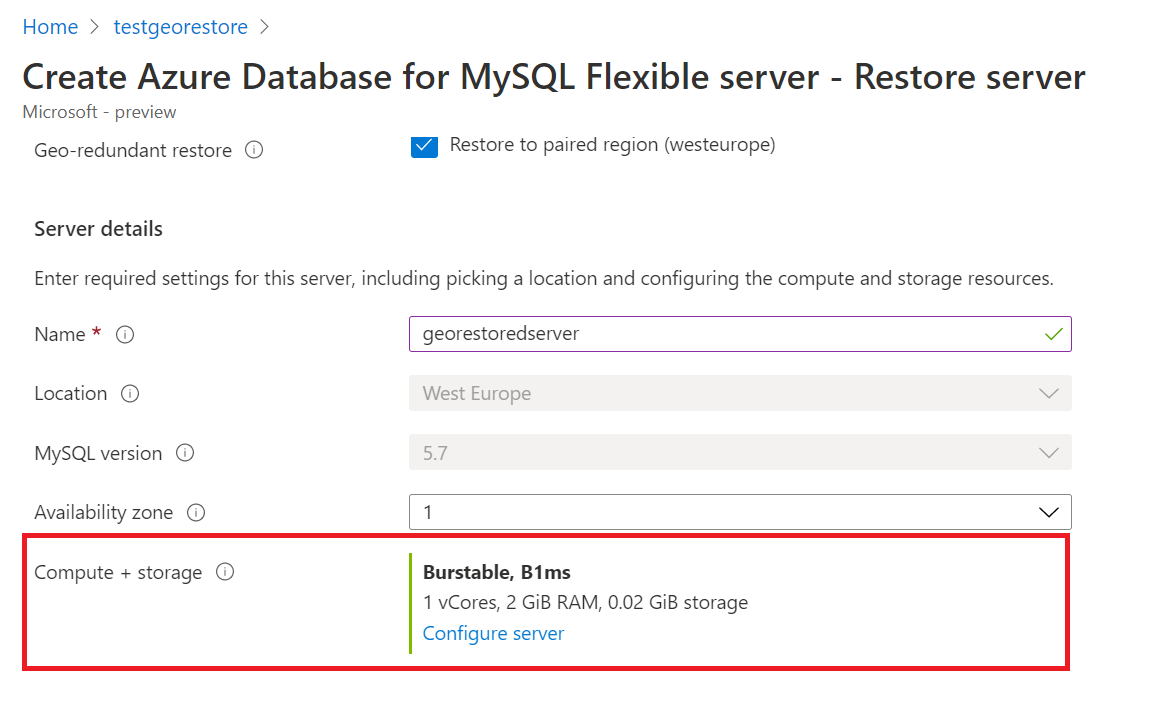
Task: Click info icon beside MySQL version
Action: [185, 453]
